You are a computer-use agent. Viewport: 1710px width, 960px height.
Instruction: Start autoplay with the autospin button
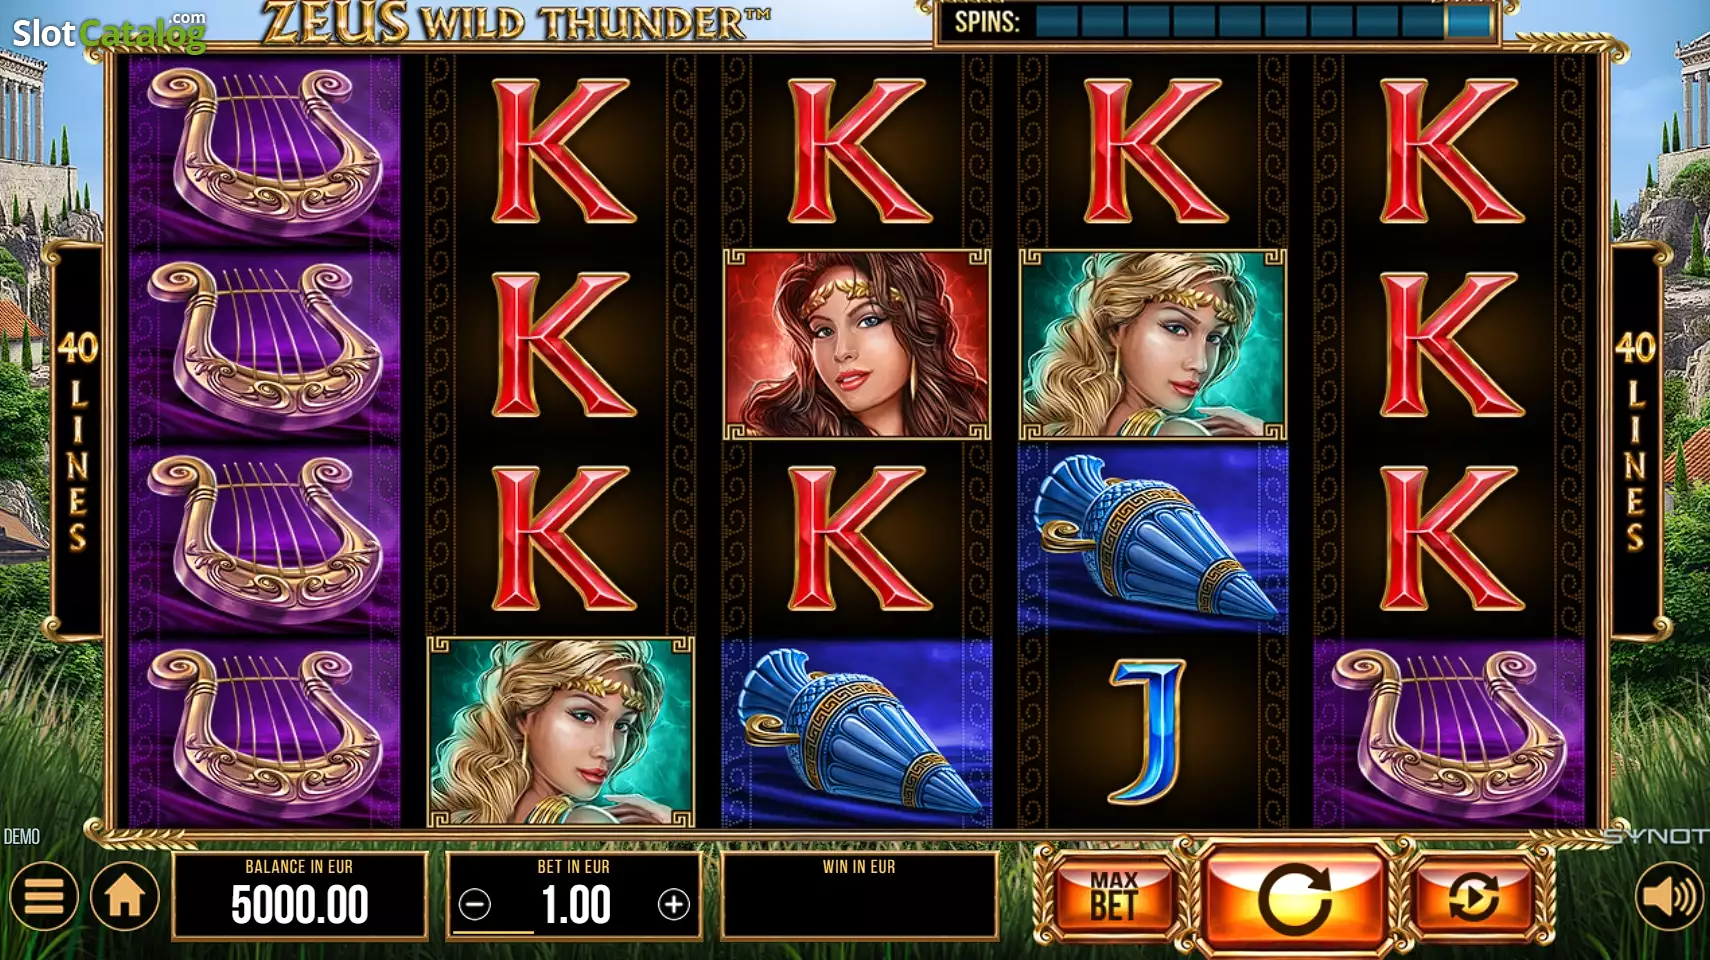pos(1473,896)
